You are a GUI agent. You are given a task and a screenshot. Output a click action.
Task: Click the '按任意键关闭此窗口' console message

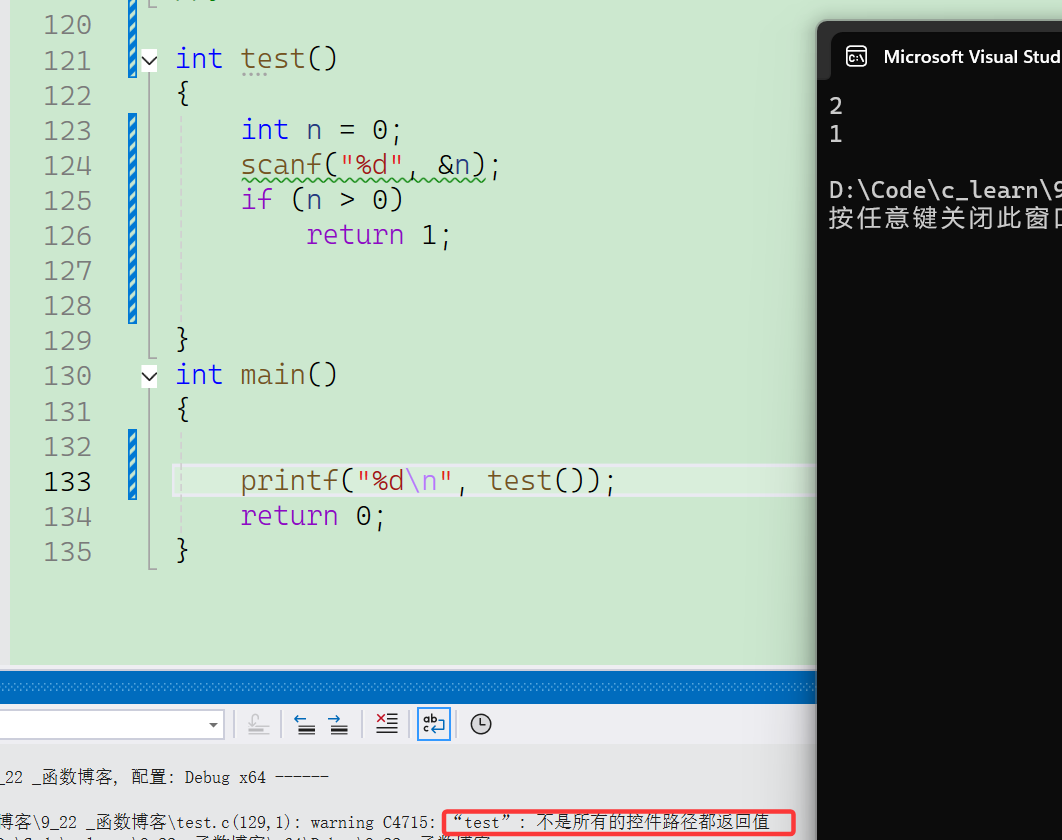click(x=945, y=218)
